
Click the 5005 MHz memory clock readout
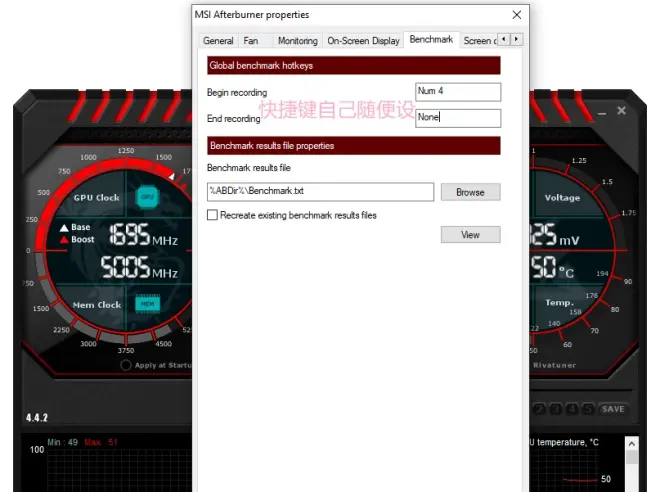point(139,267)
